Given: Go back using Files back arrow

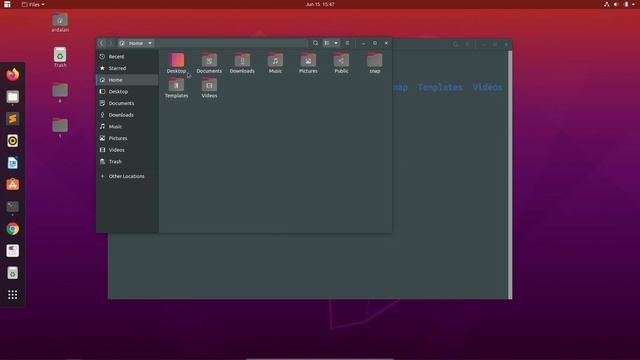Looking at the screenshot, I should click(x=102, y=43).
